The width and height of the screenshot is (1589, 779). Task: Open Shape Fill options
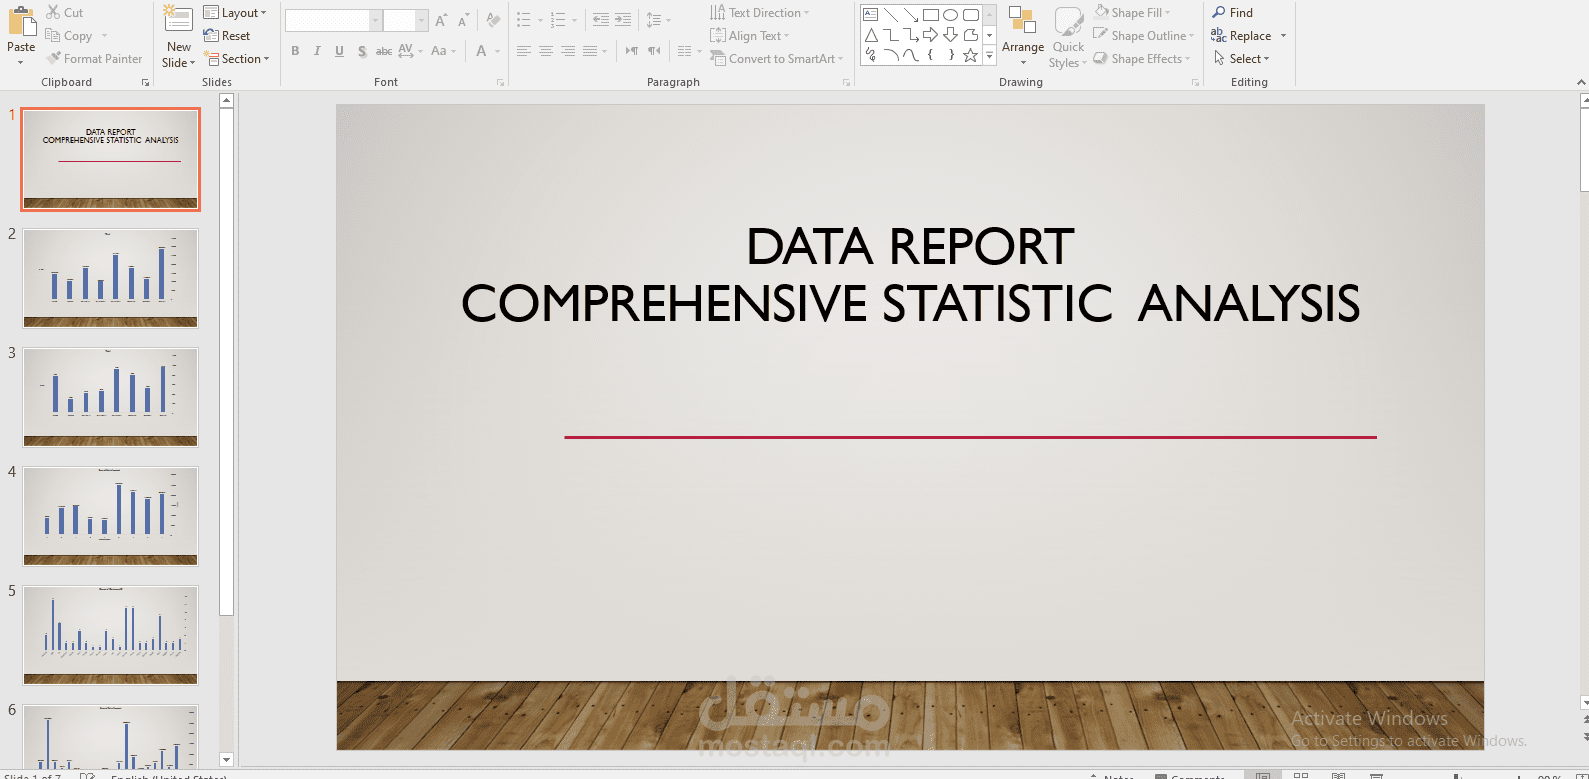[1132, 13]
